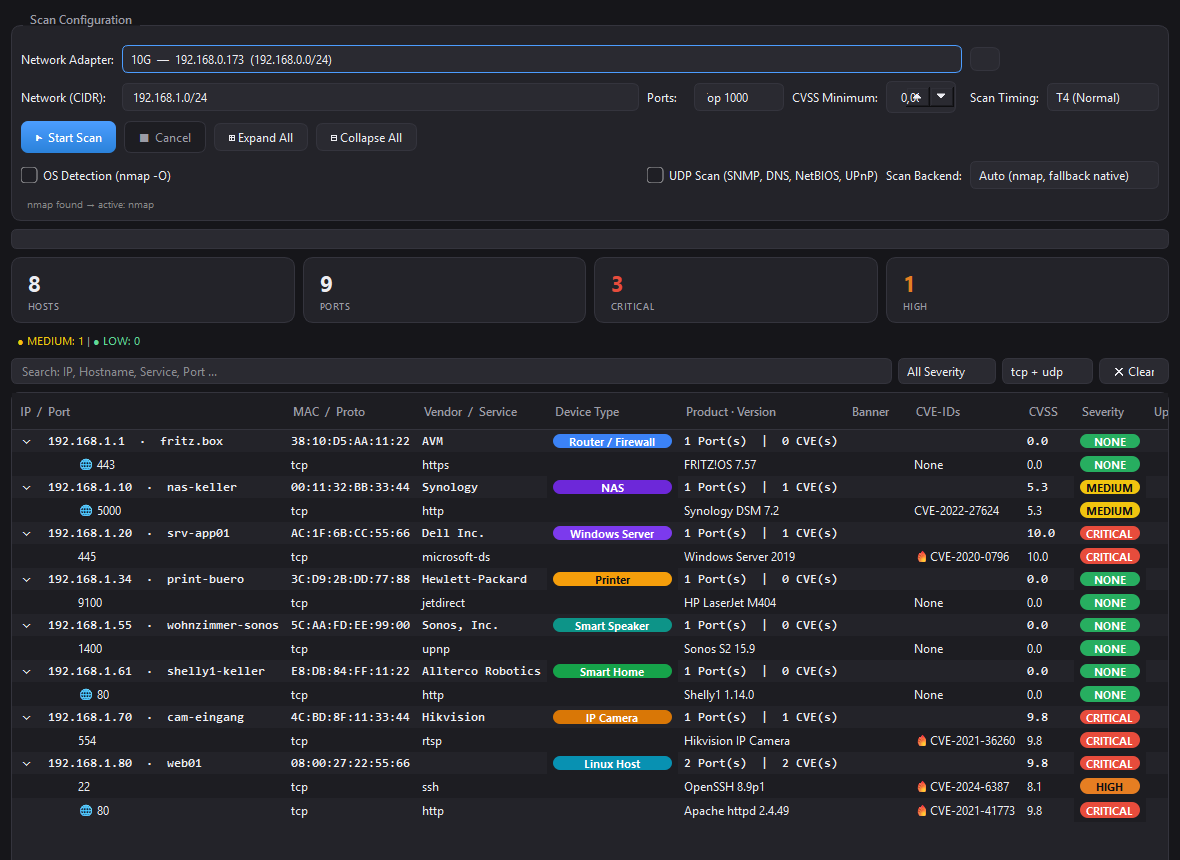Click the small button right of Network Adapter
This screenshot has width=1180, height=860.
click(x=984, y=59)
